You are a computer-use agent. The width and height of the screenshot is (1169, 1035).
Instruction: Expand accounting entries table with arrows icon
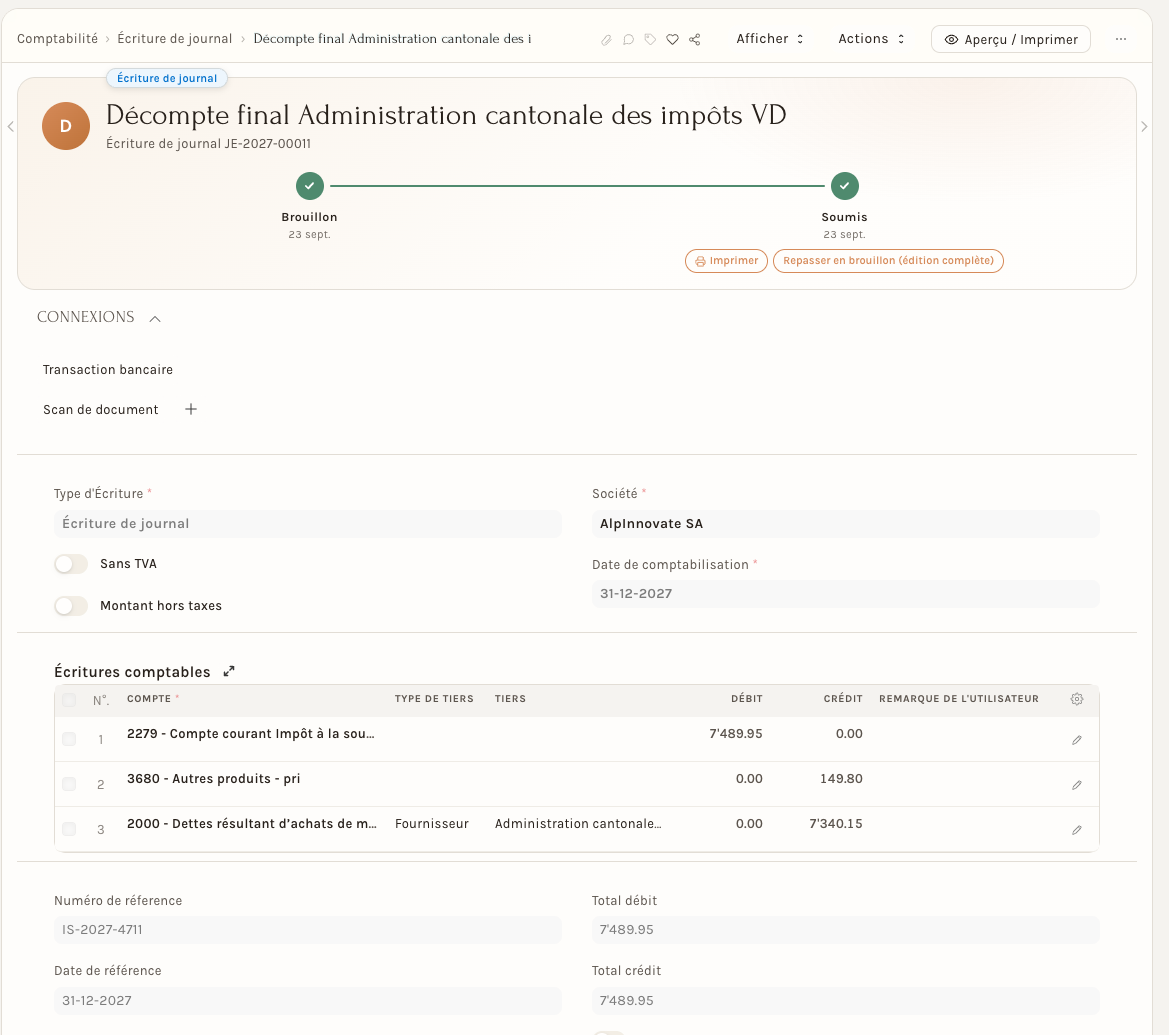(x=229, y=671)
